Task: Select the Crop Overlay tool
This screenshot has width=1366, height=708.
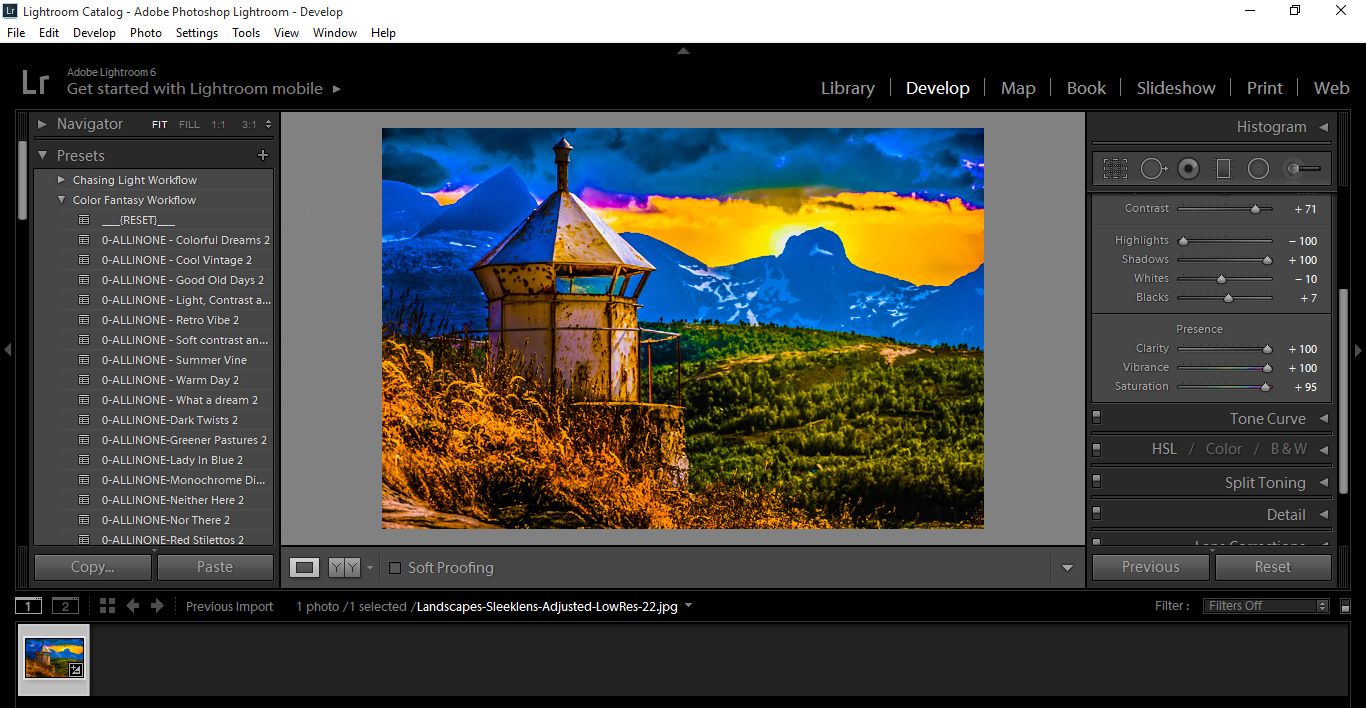Action: (x=1115, y=169)
